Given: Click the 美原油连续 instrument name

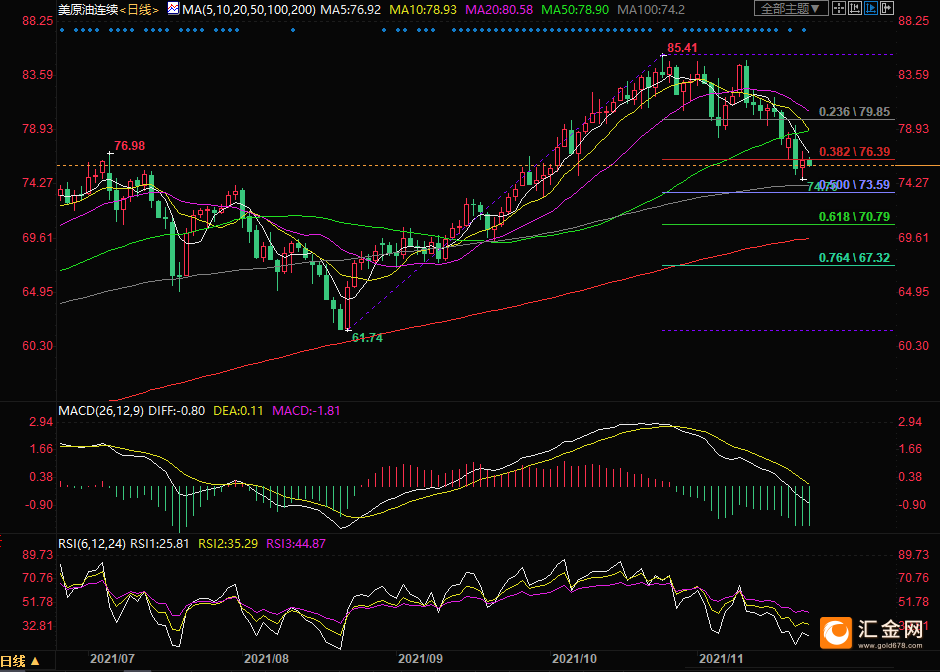Looking at the screenshot, I should point(87,9).
